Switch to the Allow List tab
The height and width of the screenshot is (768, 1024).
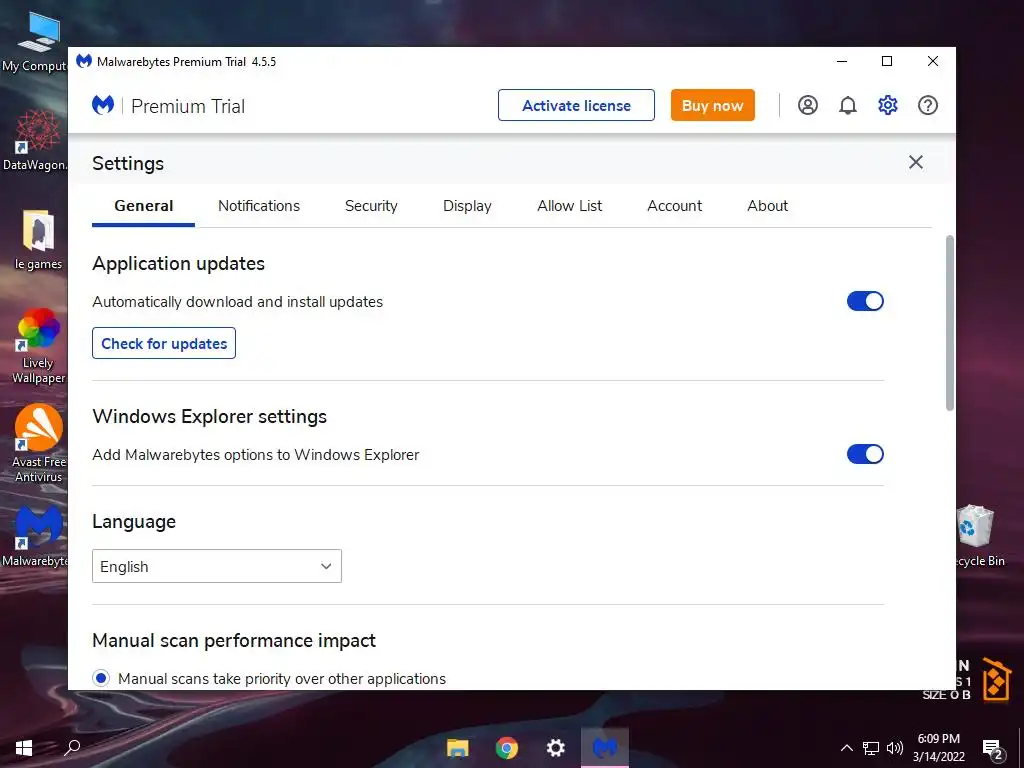(x=569, y=206)
